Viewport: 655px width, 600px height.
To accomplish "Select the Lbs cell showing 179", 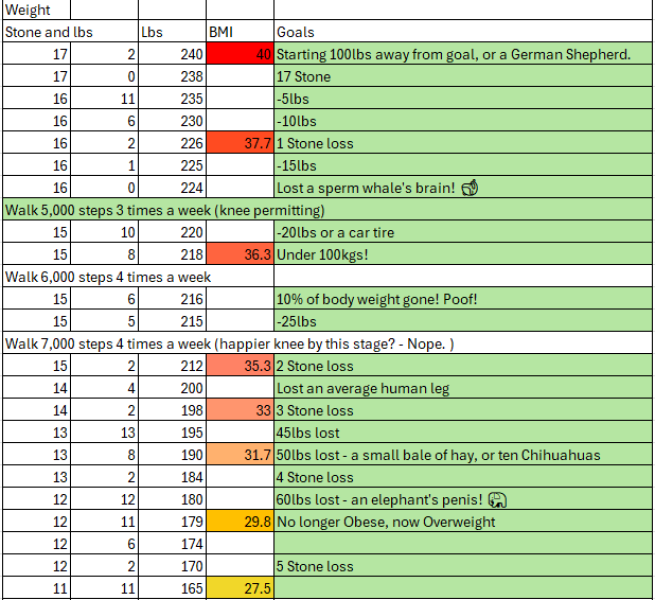I will click(172, 522).
